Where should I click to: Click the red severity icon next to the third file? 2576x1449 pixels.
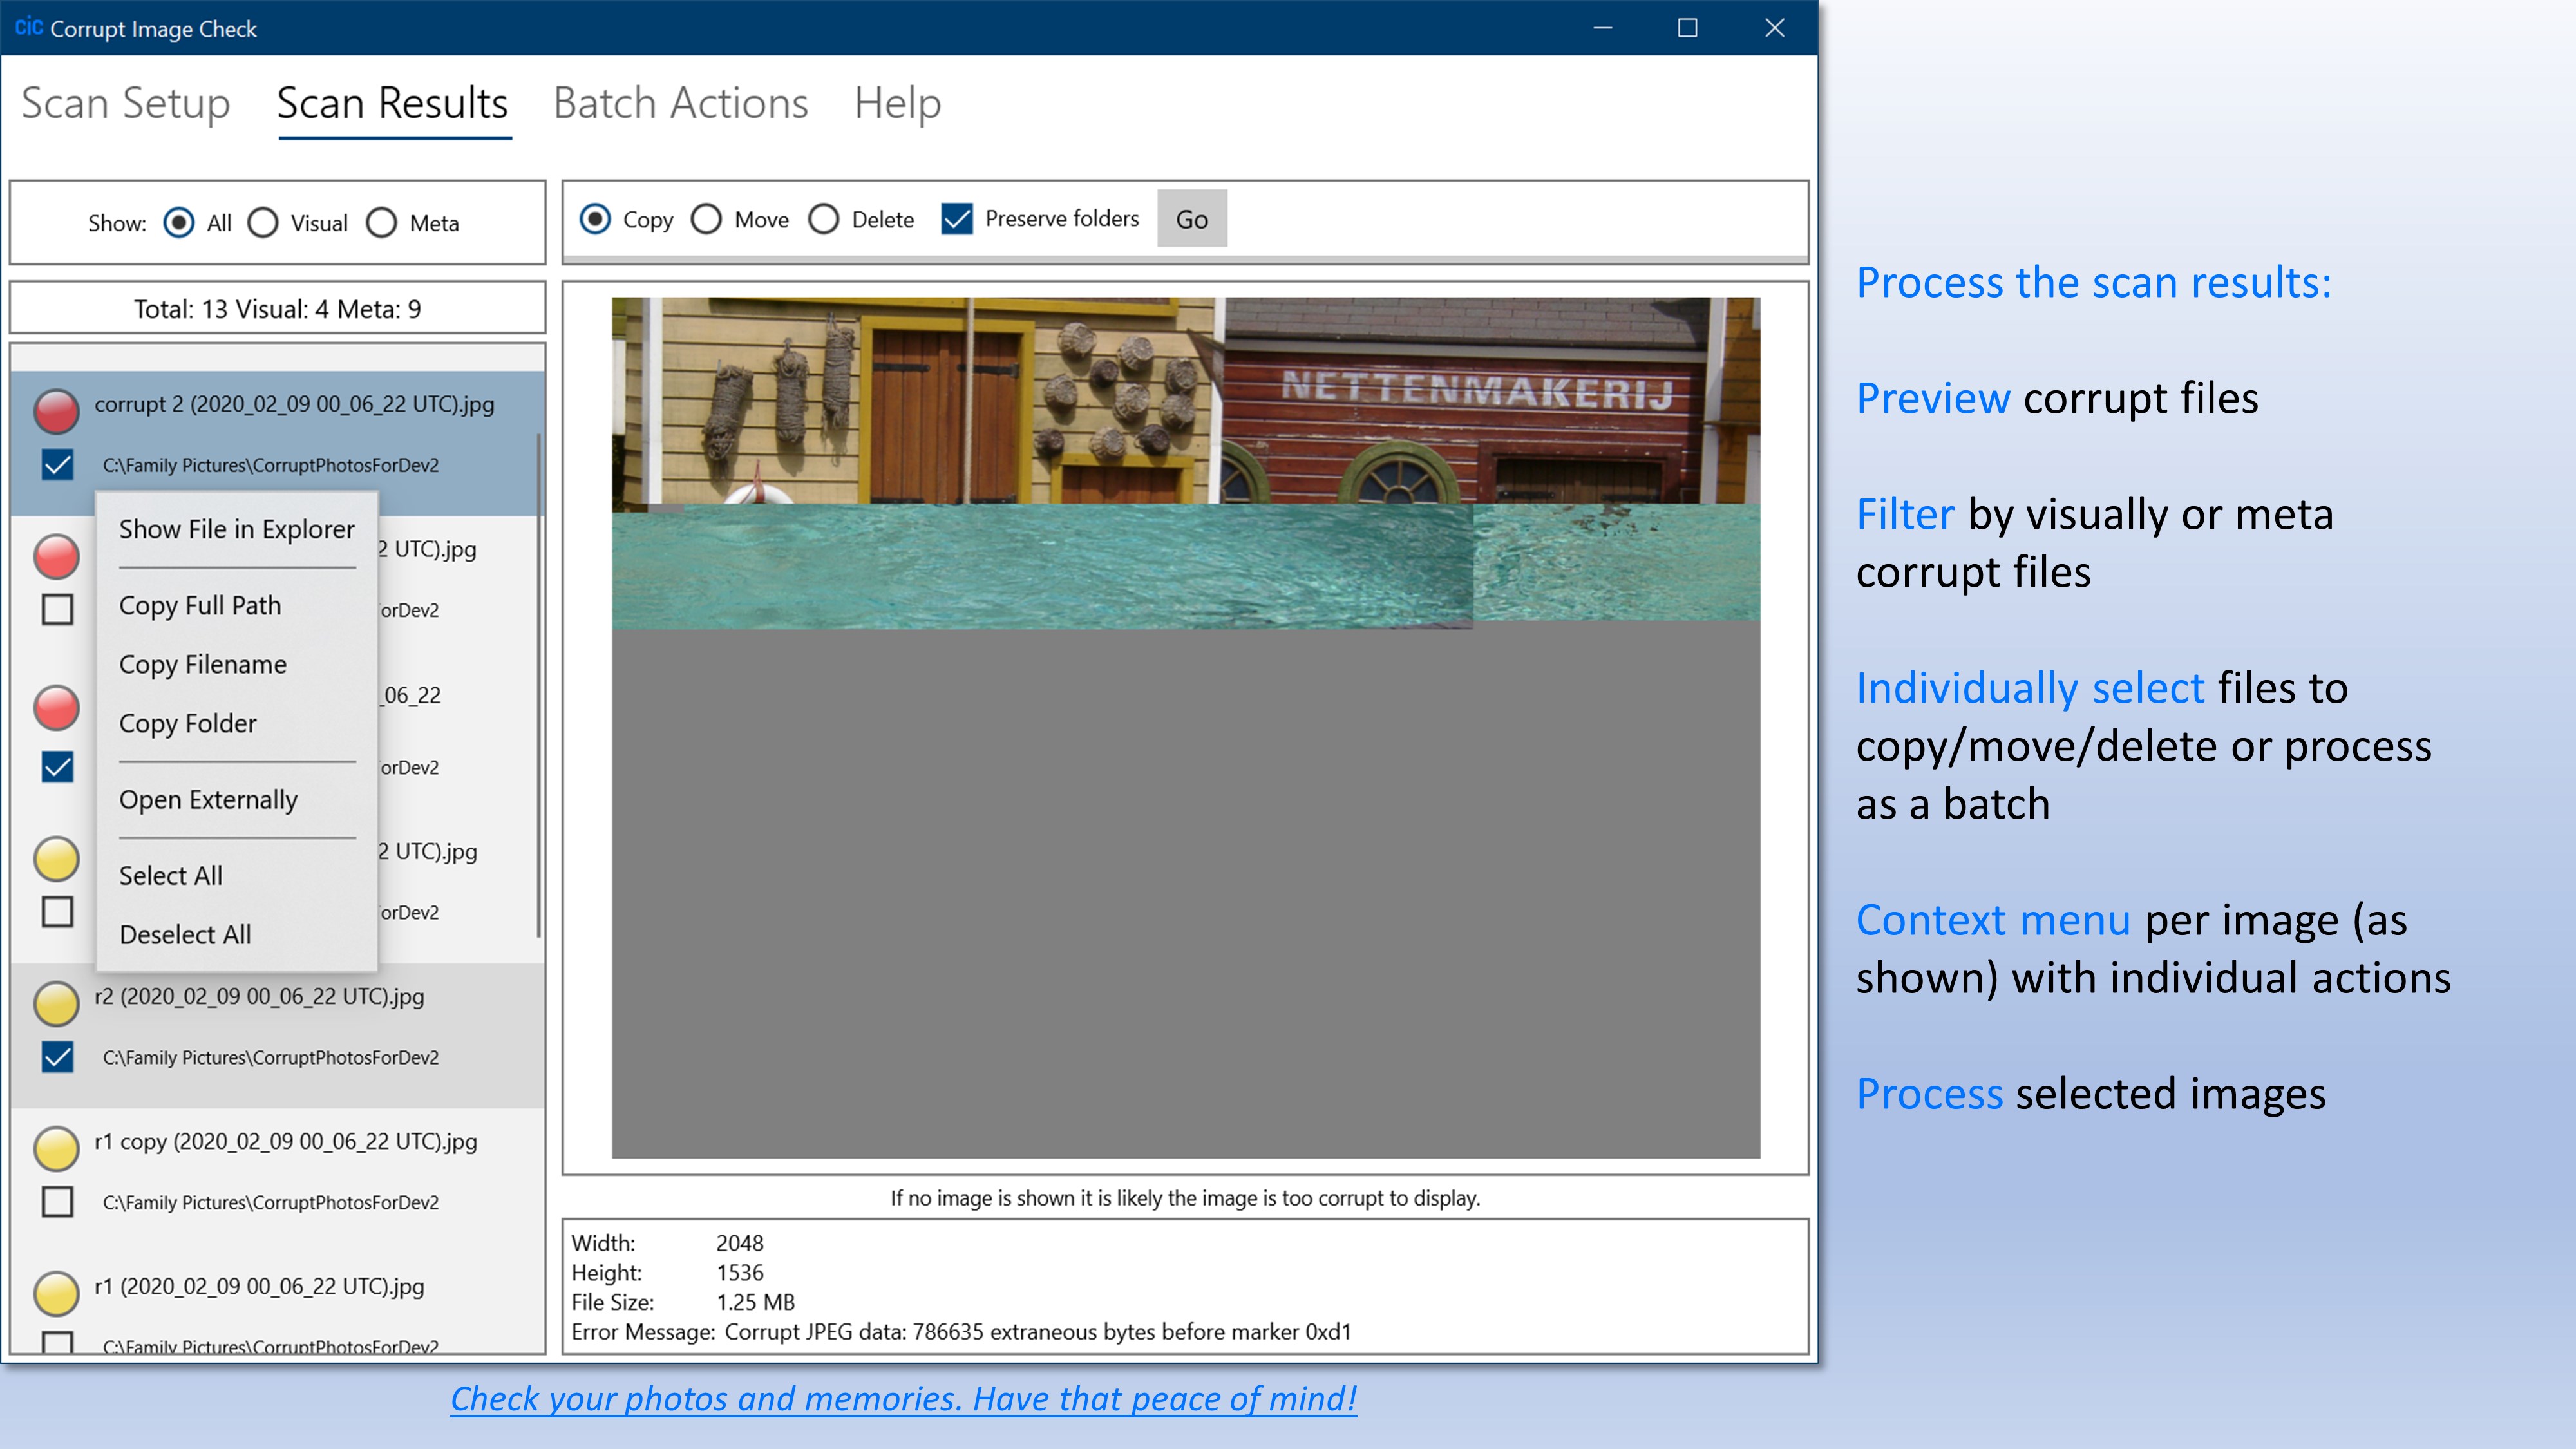coord(56,707)
